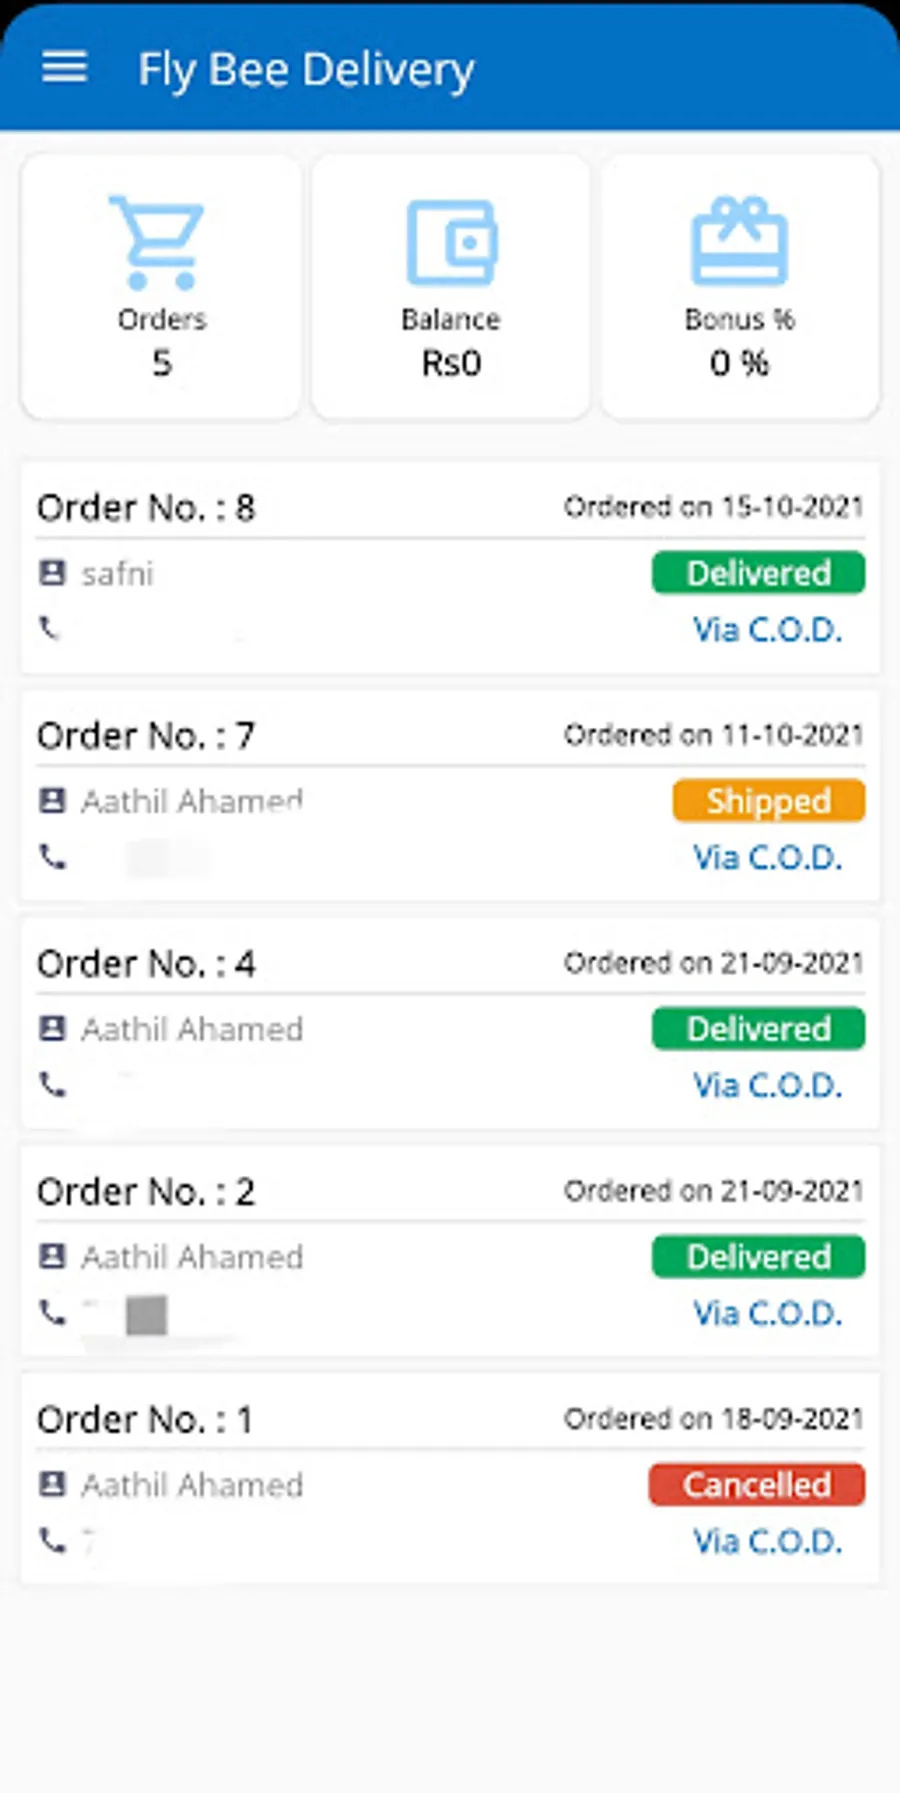
Task: Call the customer for Order No. 7
Action: pos(52,857)
